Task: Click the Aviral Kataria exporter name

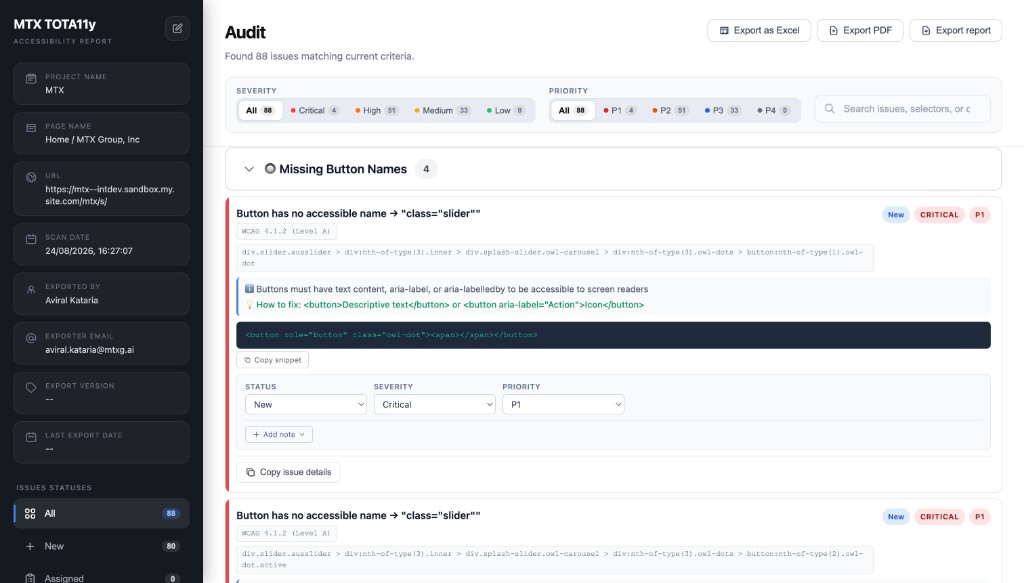Action: pos(71,300)
